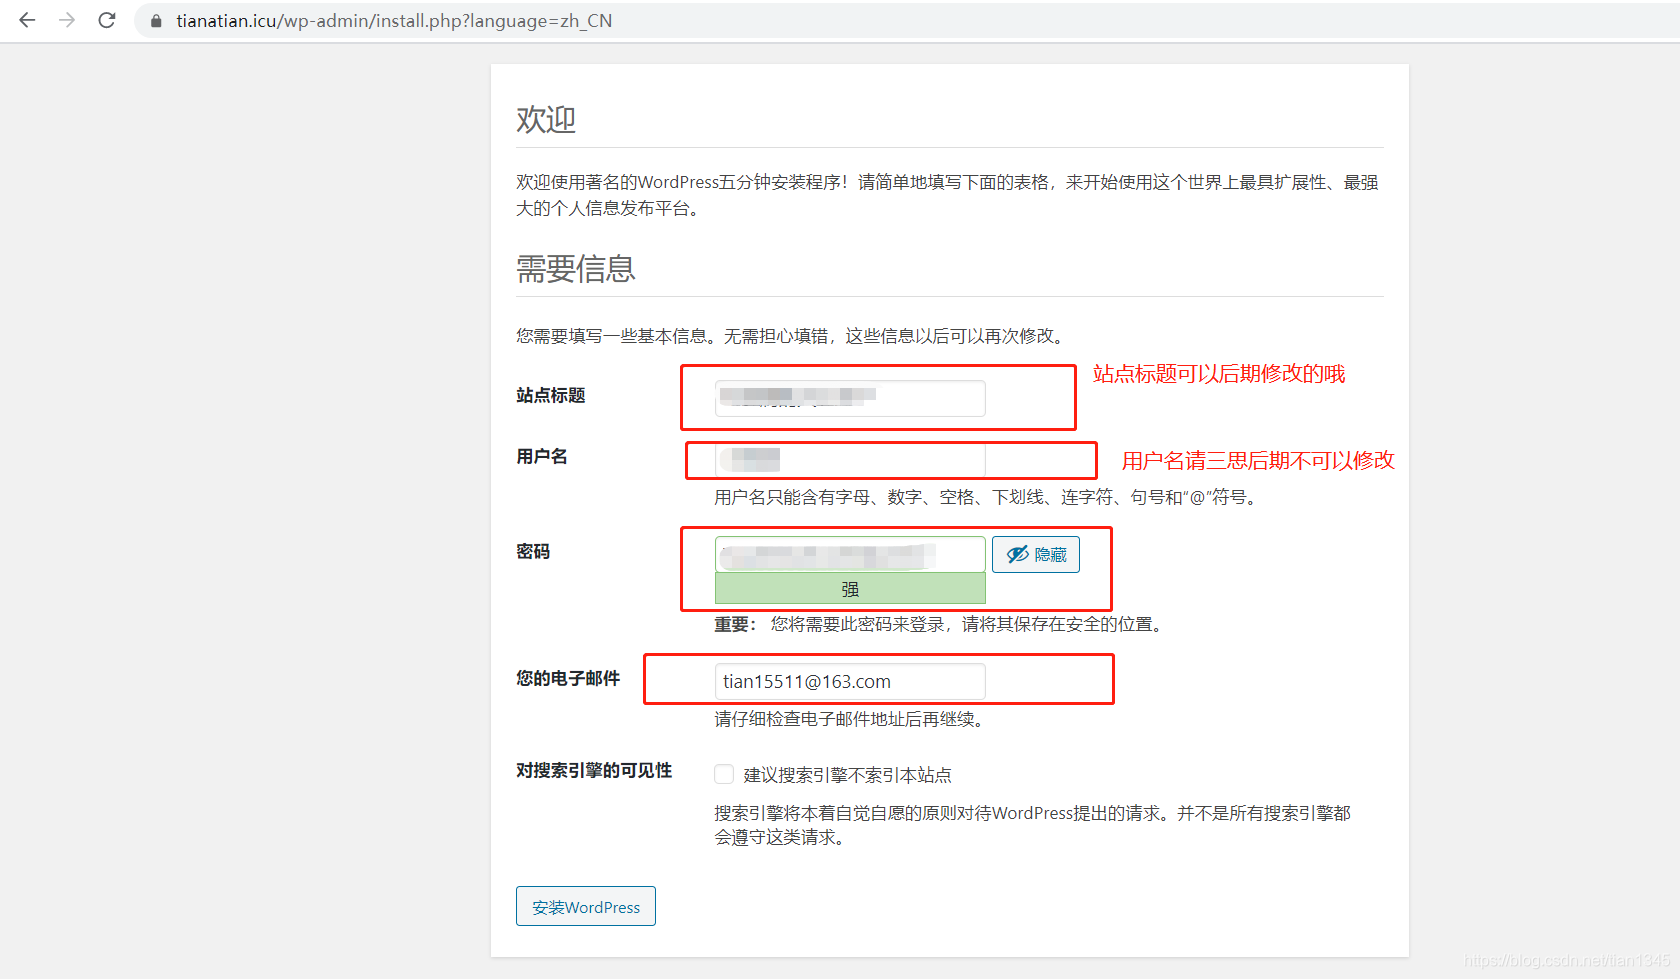This screenshot has width=1680, height=979.
Task: Reload the page with the refresh icon
Action: (107, 20)
